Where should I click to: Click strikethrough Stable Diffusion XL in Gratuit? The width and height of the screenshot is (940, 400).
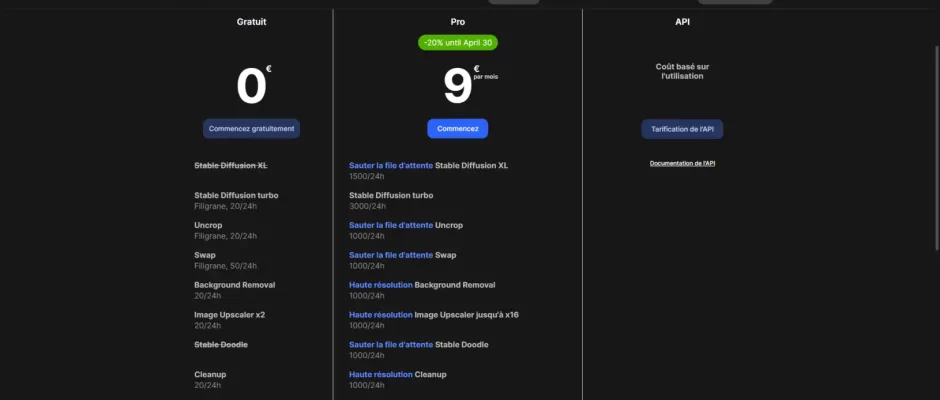click(231, 165)
